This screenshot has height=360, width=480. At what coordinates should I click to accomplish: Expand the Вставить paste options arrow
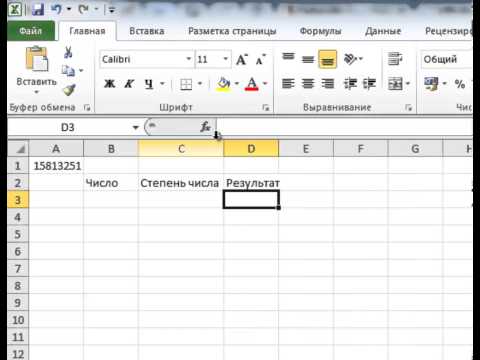pos(37,92)
